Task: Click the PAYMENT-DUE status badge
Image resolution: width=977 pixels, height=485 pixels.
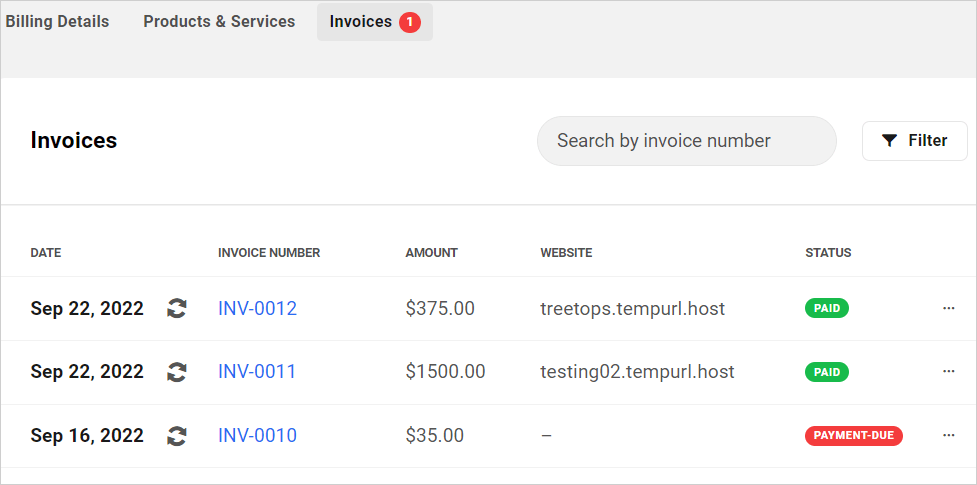Action: pos(853,436)
